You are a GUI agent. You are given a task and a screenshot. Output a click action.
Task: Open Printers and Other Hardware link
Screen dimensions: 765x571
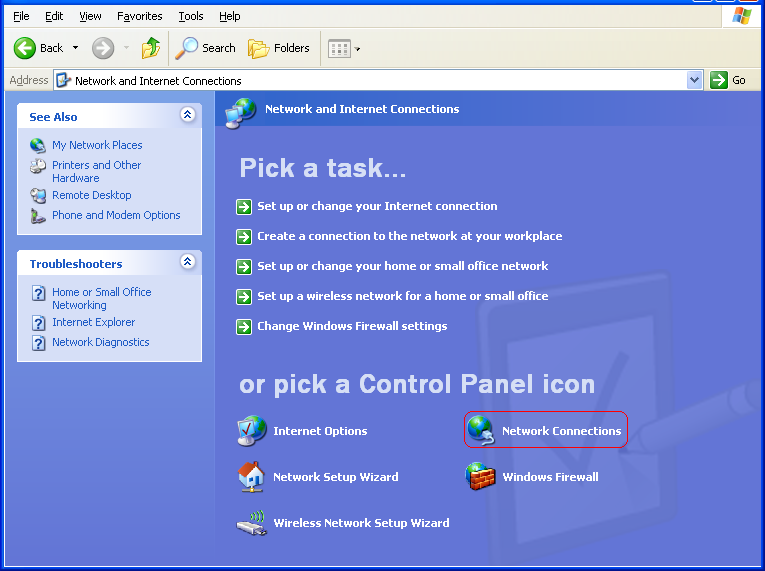pos(97,171)
